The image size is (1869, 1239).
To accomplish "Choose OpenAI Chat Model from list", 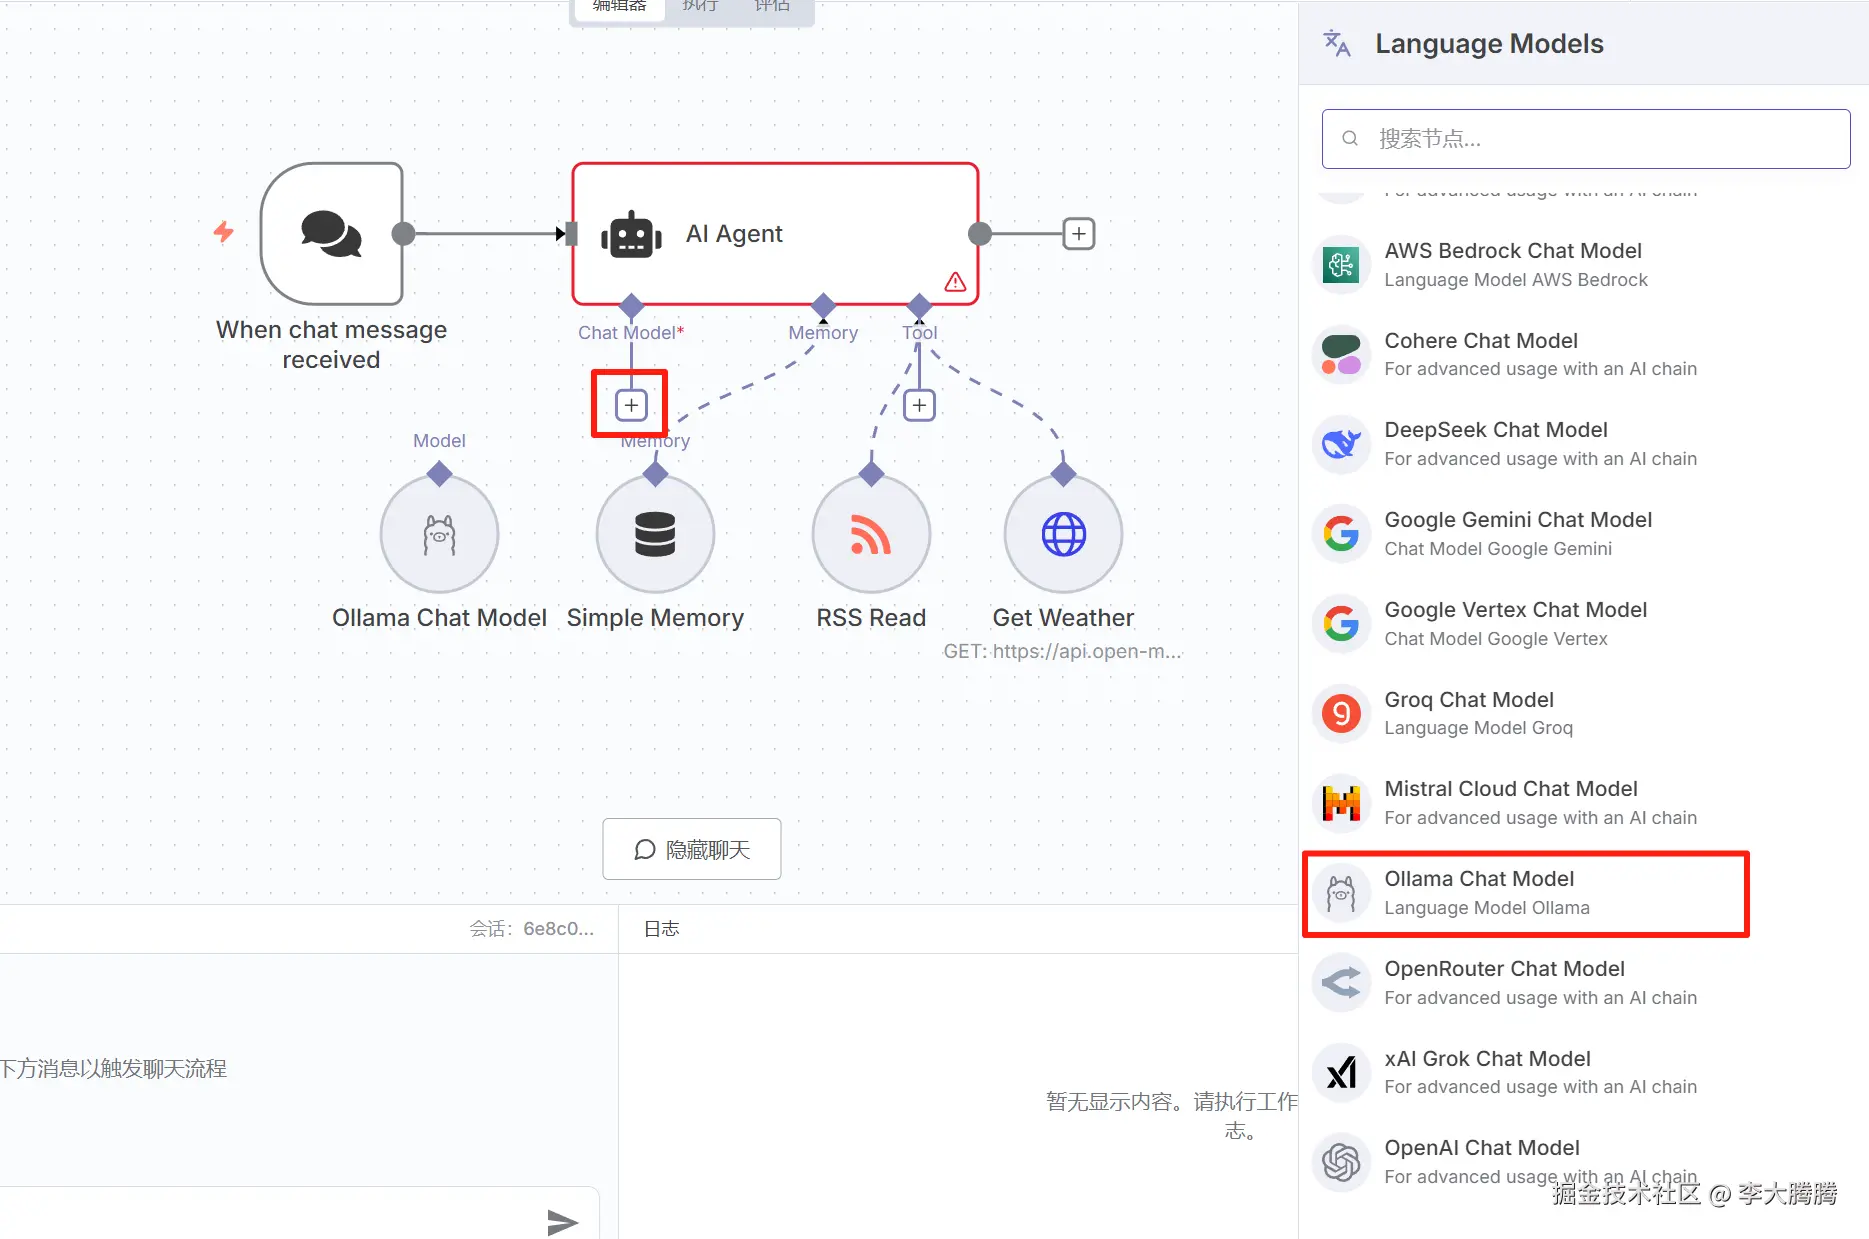I will [x=1584, y=1162].
